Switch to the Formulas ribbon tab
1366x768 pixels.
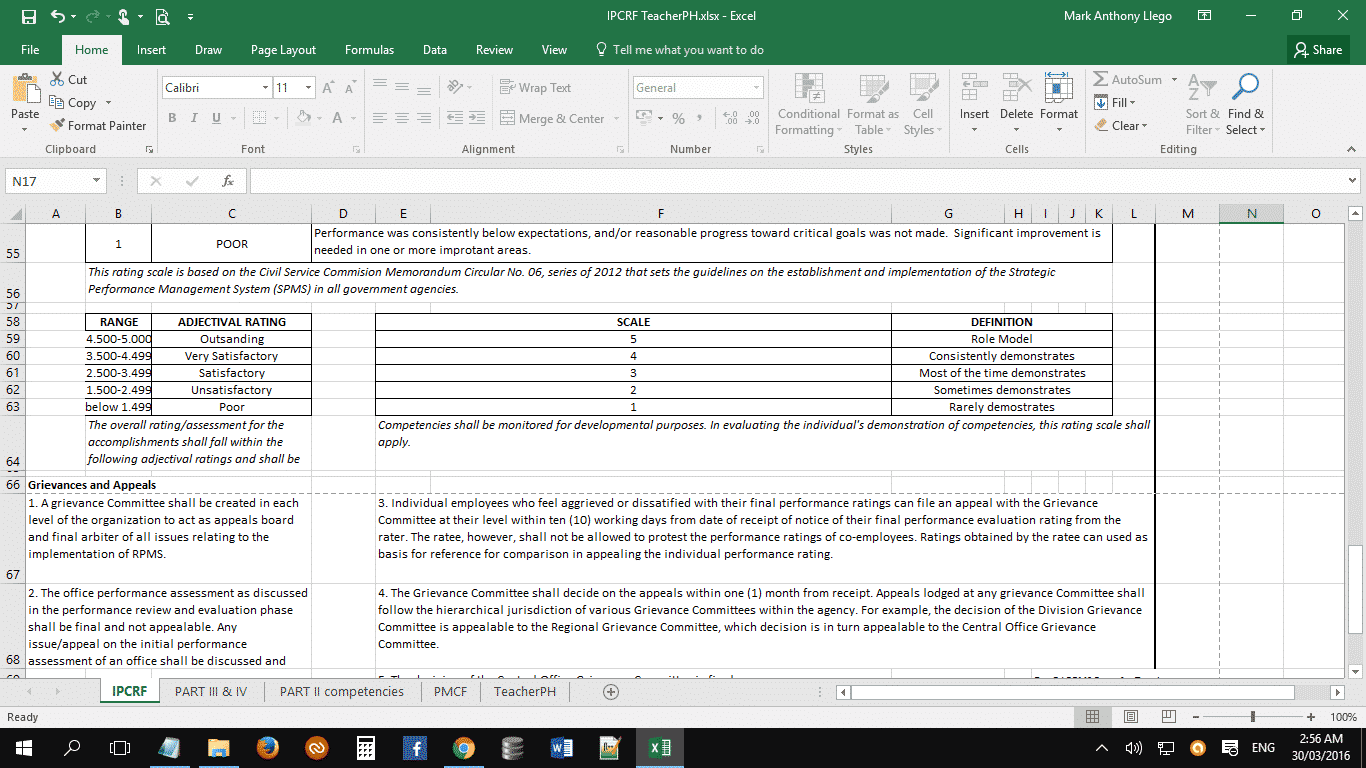[x=369, y=50]
